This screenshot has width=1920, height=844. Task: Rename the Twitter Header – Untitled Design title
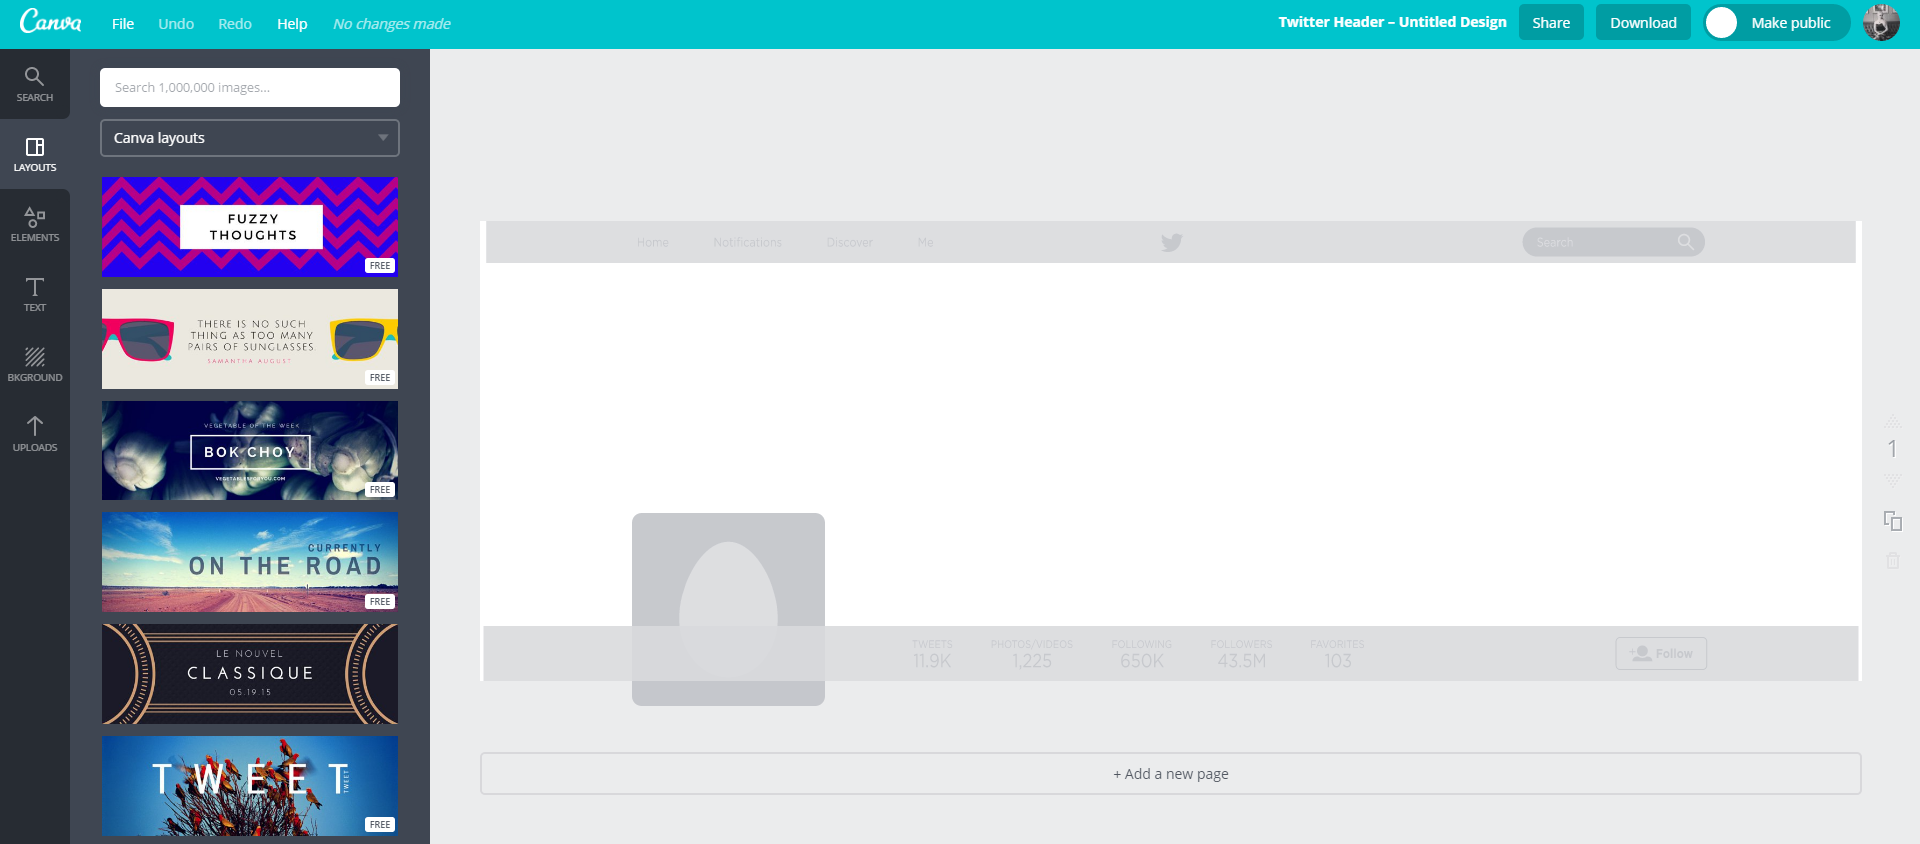pyautogui.click(x=1392, y=22)
